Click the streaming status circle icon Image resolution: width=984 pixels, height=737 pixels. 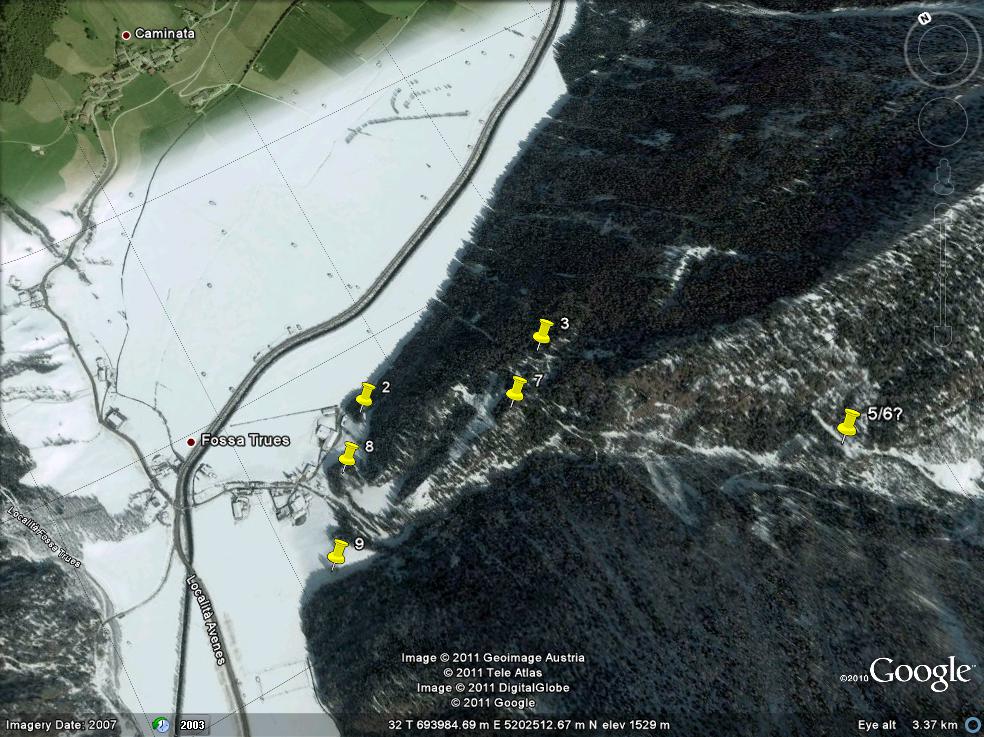tap(971, 725)
